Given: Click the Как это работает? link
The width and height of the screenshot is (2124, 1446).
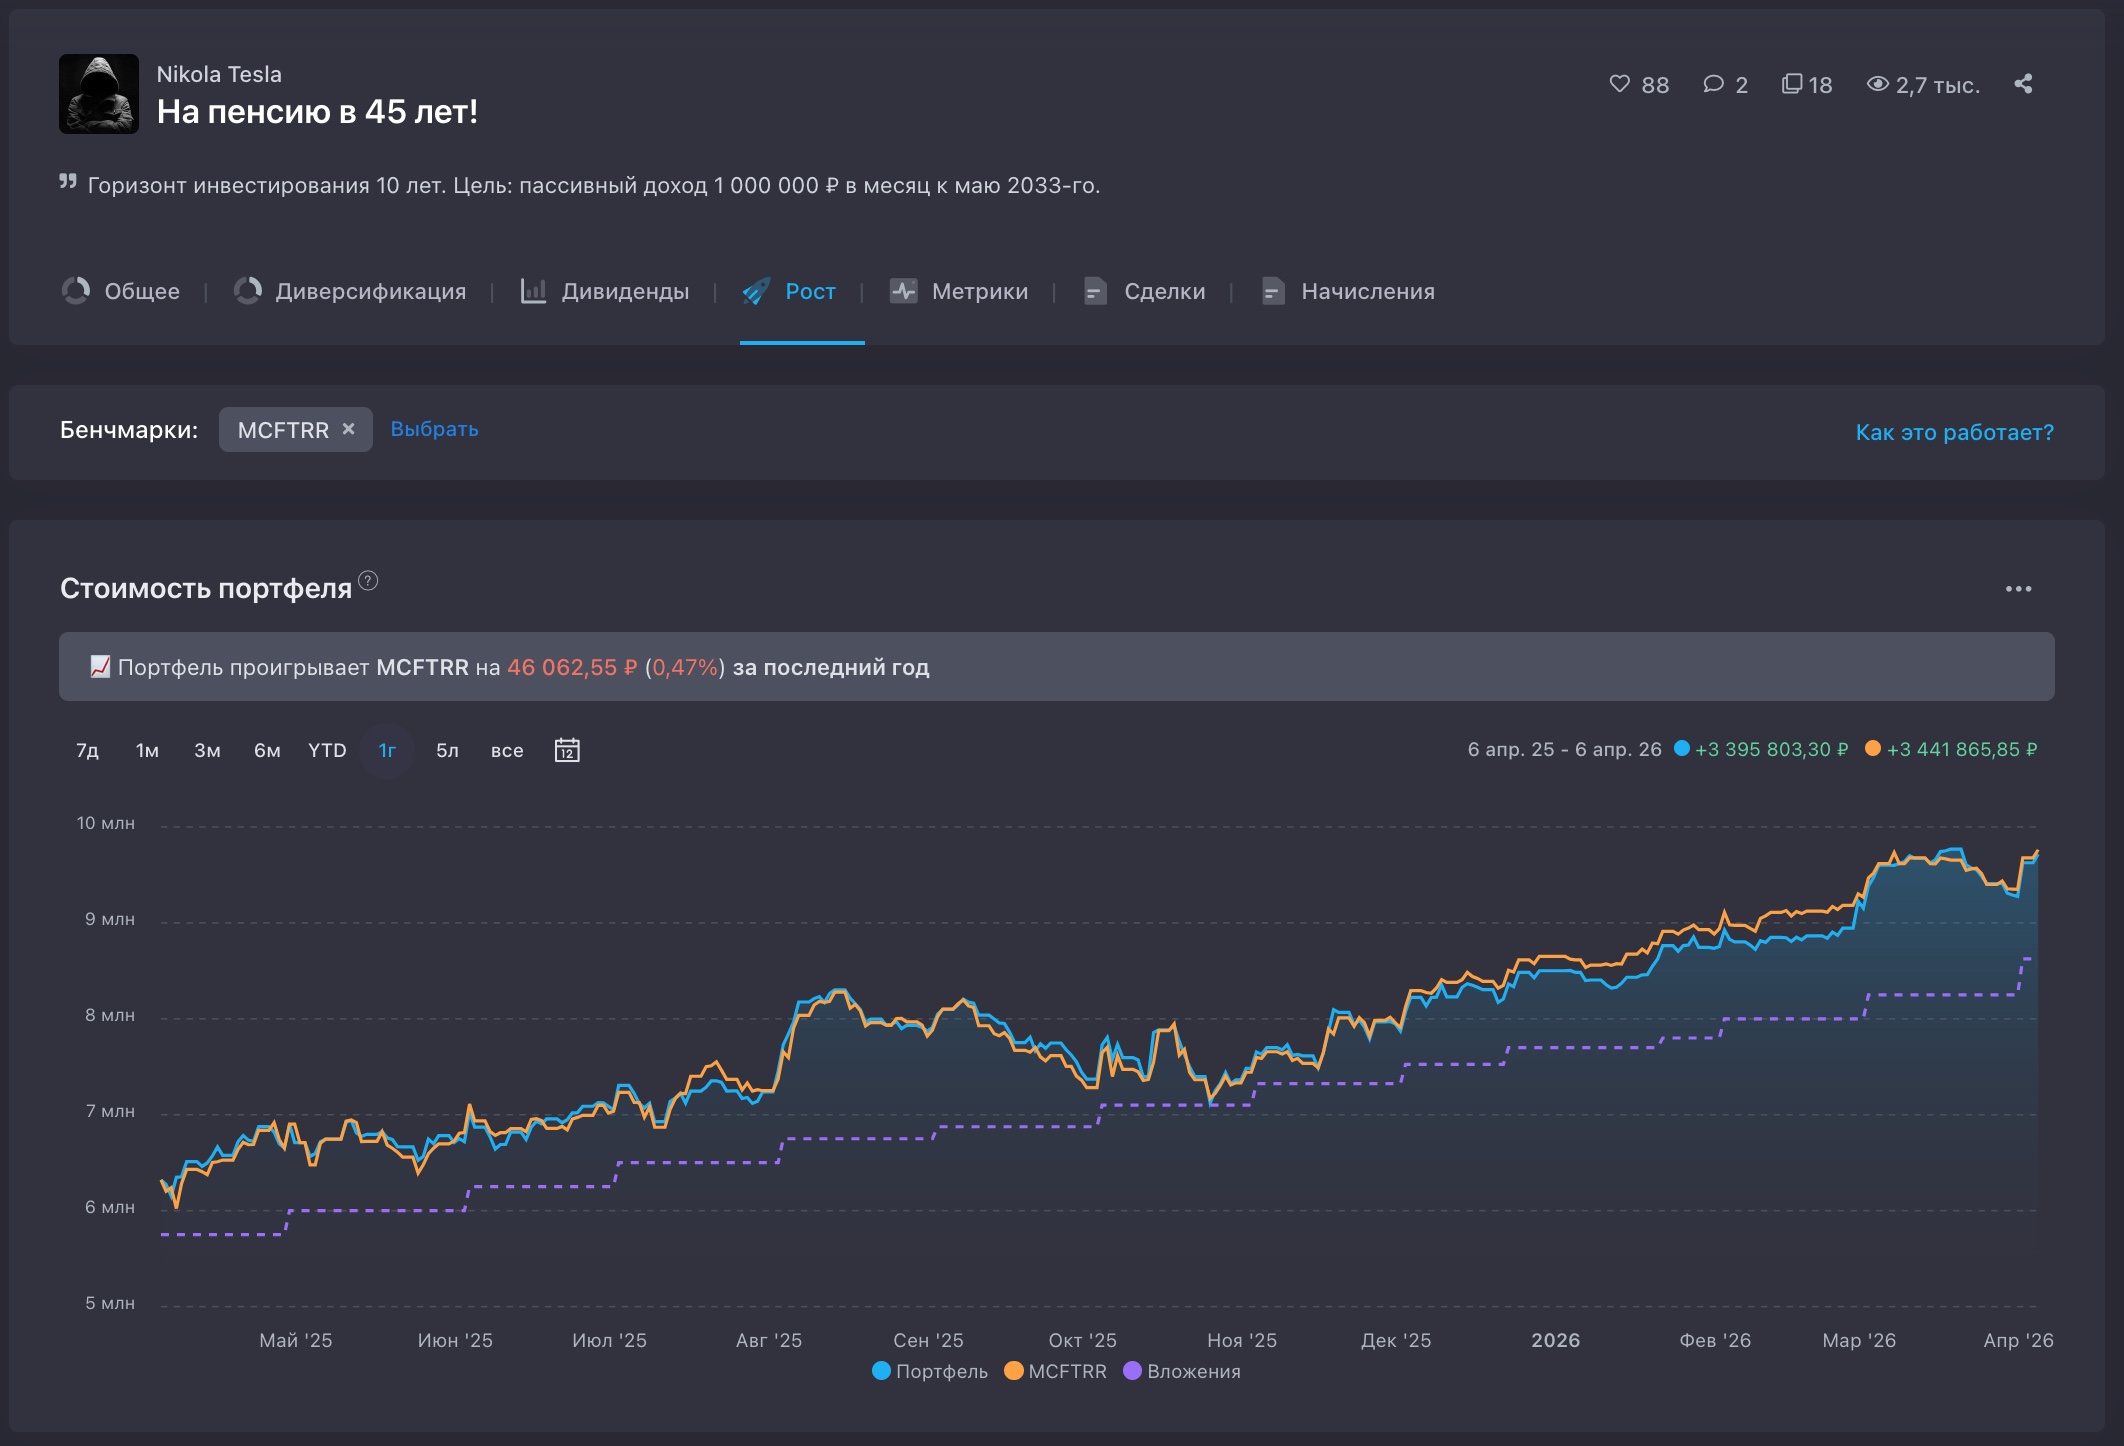Looking at the screenshot, I should (1954, 432).
